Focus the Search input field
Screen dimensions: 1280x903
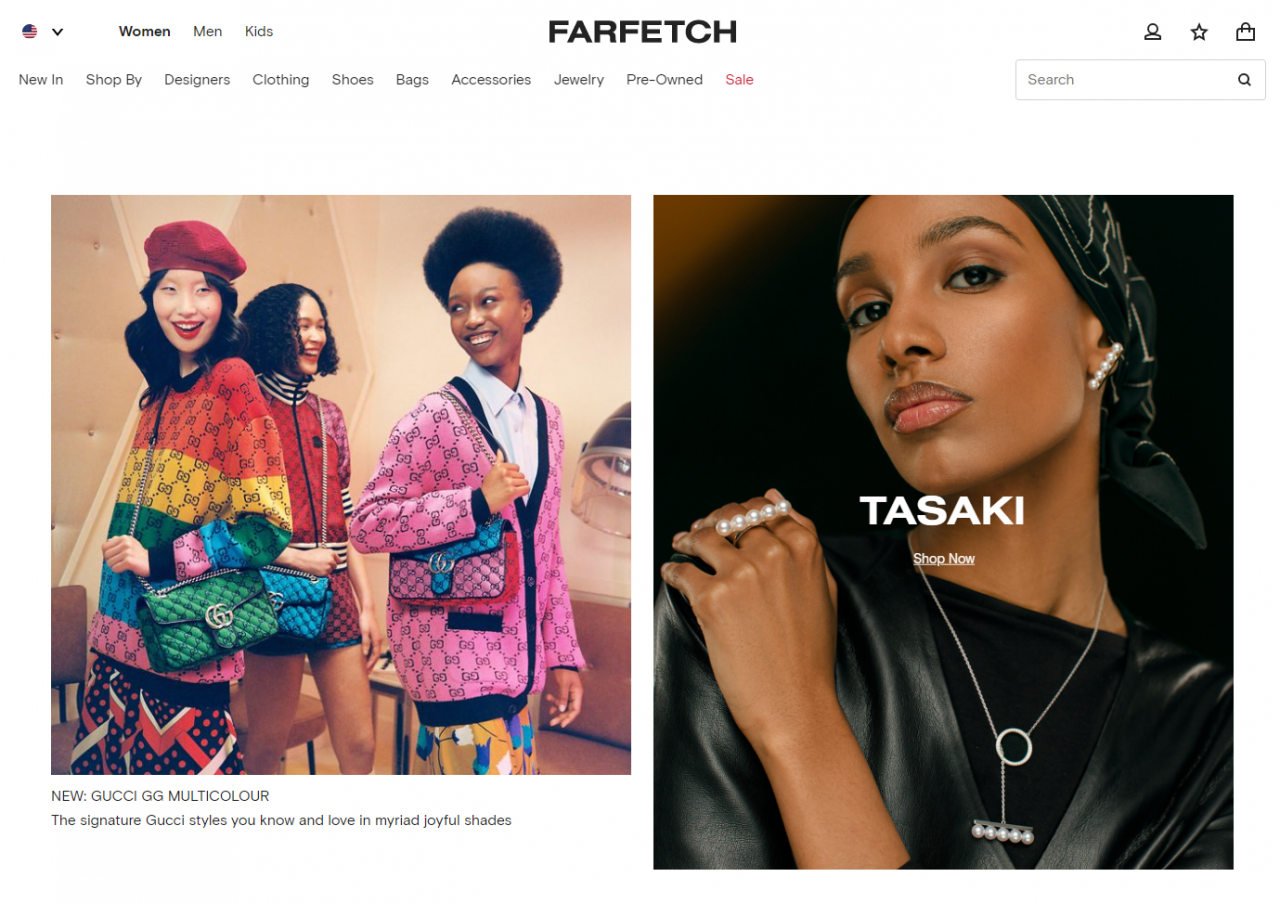[1125, 80]
